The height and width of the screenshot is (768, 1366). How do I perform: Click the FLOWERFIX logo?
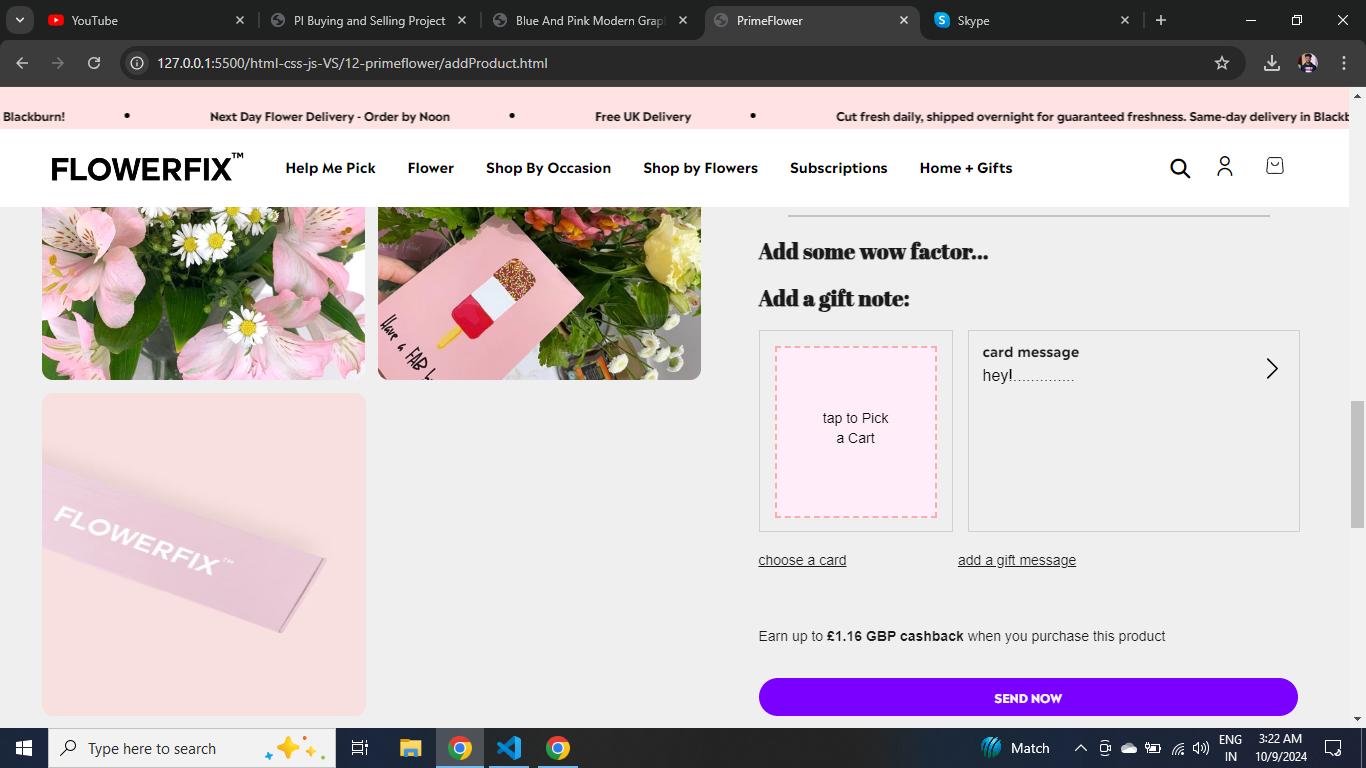coord(147,168)
